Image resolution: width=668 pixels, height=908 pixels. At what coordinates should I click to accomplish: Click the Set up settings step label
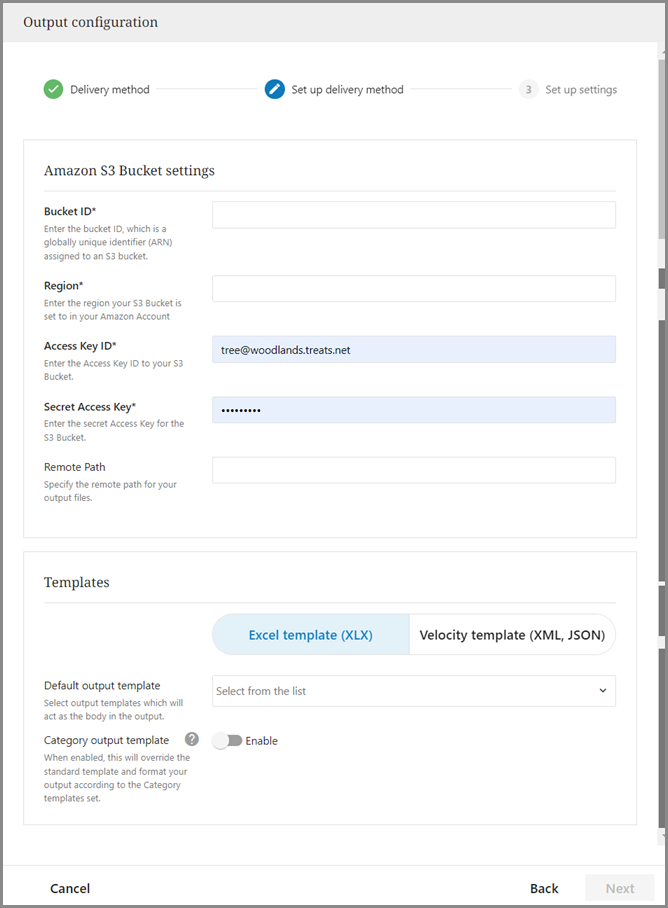point(581,90)
